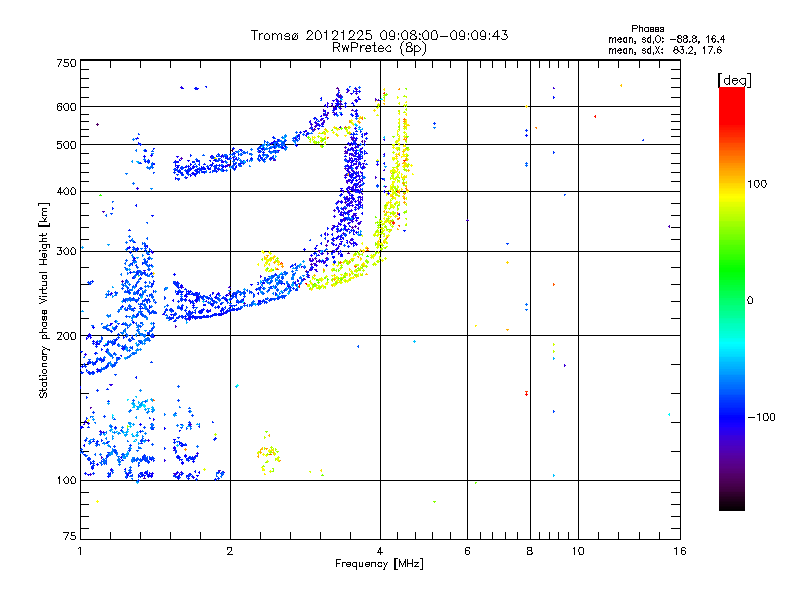Click the "mean, sd,O: -88.8, 16.4" statistics line
This screenshot has height=600, width=800.
666,39
